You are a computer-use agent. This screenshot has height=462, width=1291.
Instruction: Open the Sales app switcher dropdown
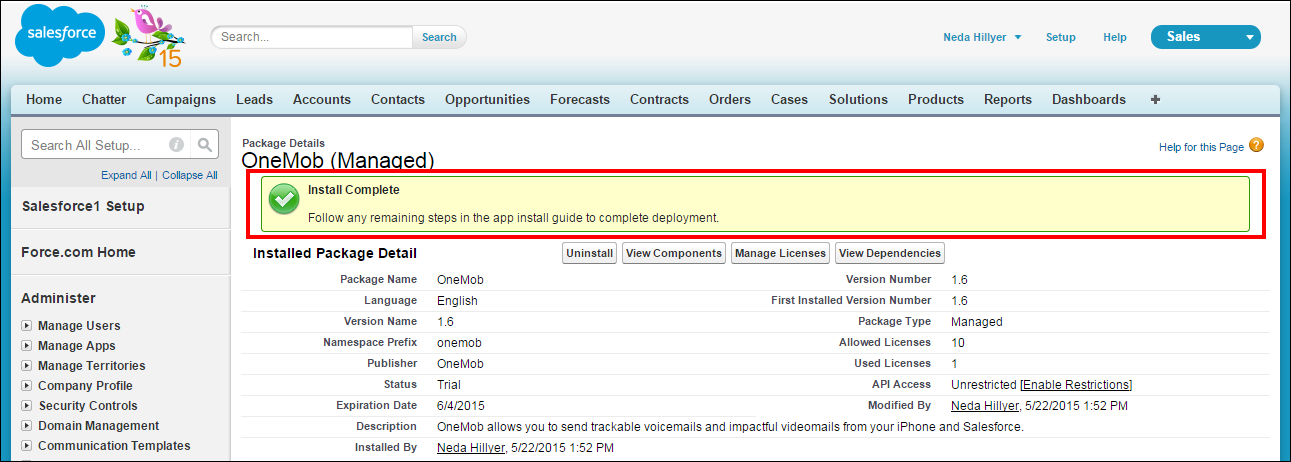[x=1206, y=37]
